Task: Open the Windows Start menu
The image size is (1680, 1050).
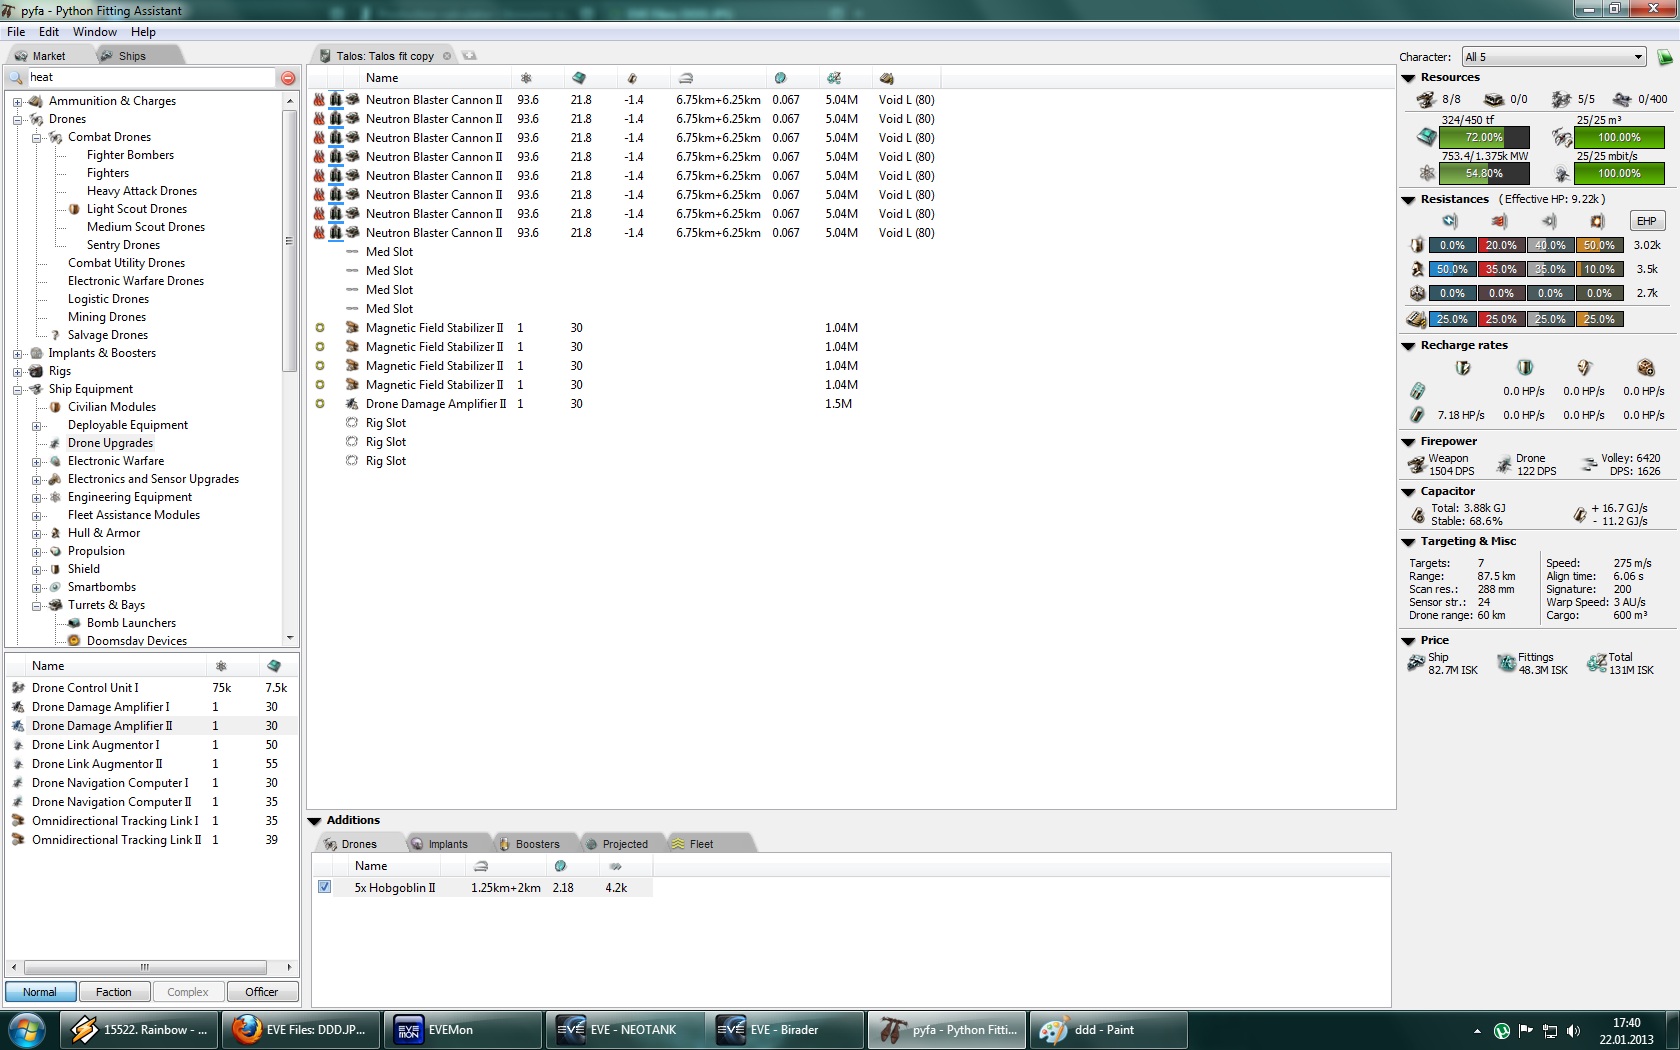Action: pyautogui.click(x=26, y=1029)
